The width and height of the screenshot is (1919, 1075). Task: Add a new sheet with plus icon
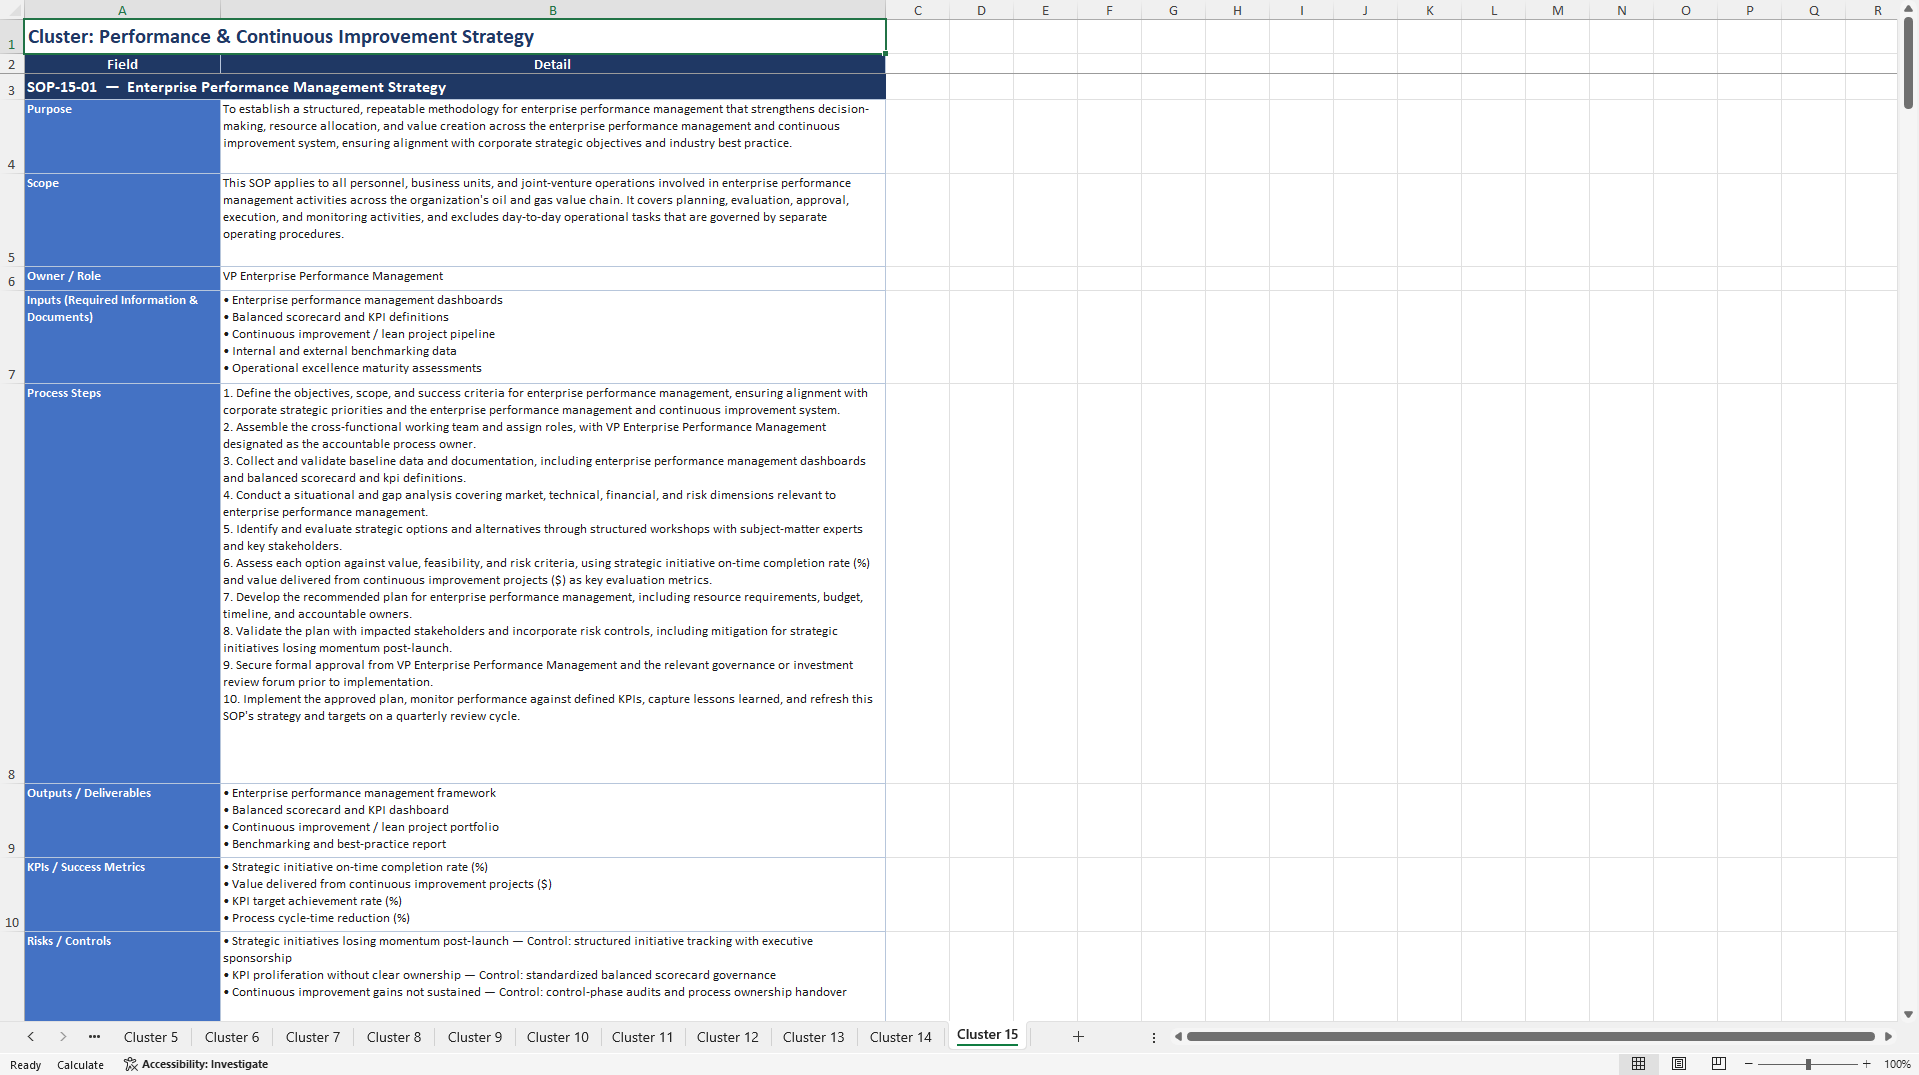coord(1078,1037)
